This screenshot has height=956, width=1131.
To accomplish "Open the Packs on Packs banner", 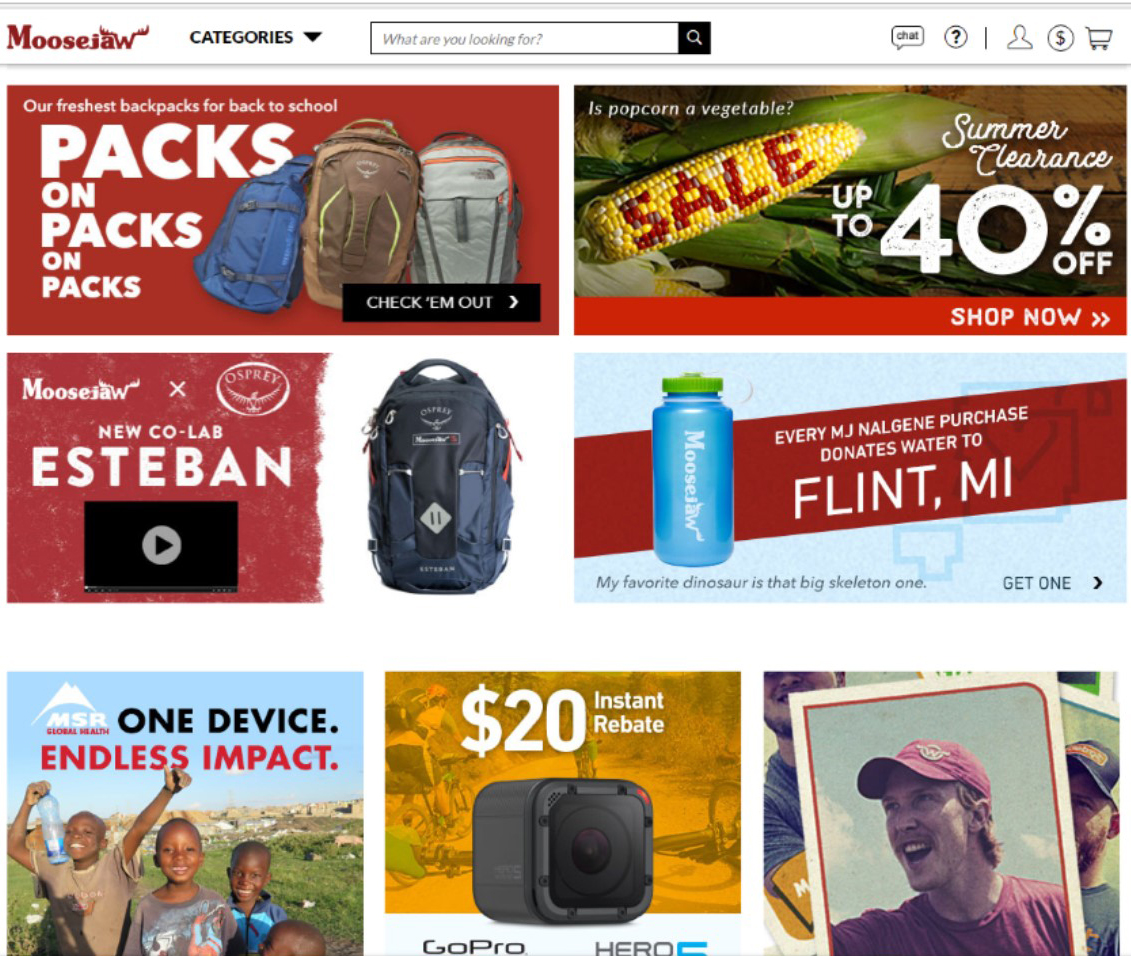I will pyautogui.click(x=283, y=210).
